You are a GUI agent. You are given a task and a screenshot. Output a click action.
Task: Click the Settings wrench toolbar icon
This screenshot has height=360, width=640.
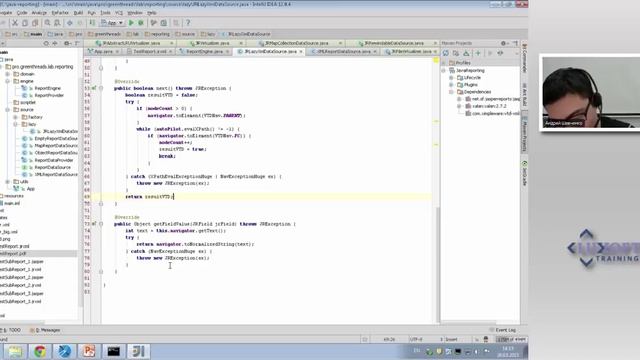click(x=153, y=23)
